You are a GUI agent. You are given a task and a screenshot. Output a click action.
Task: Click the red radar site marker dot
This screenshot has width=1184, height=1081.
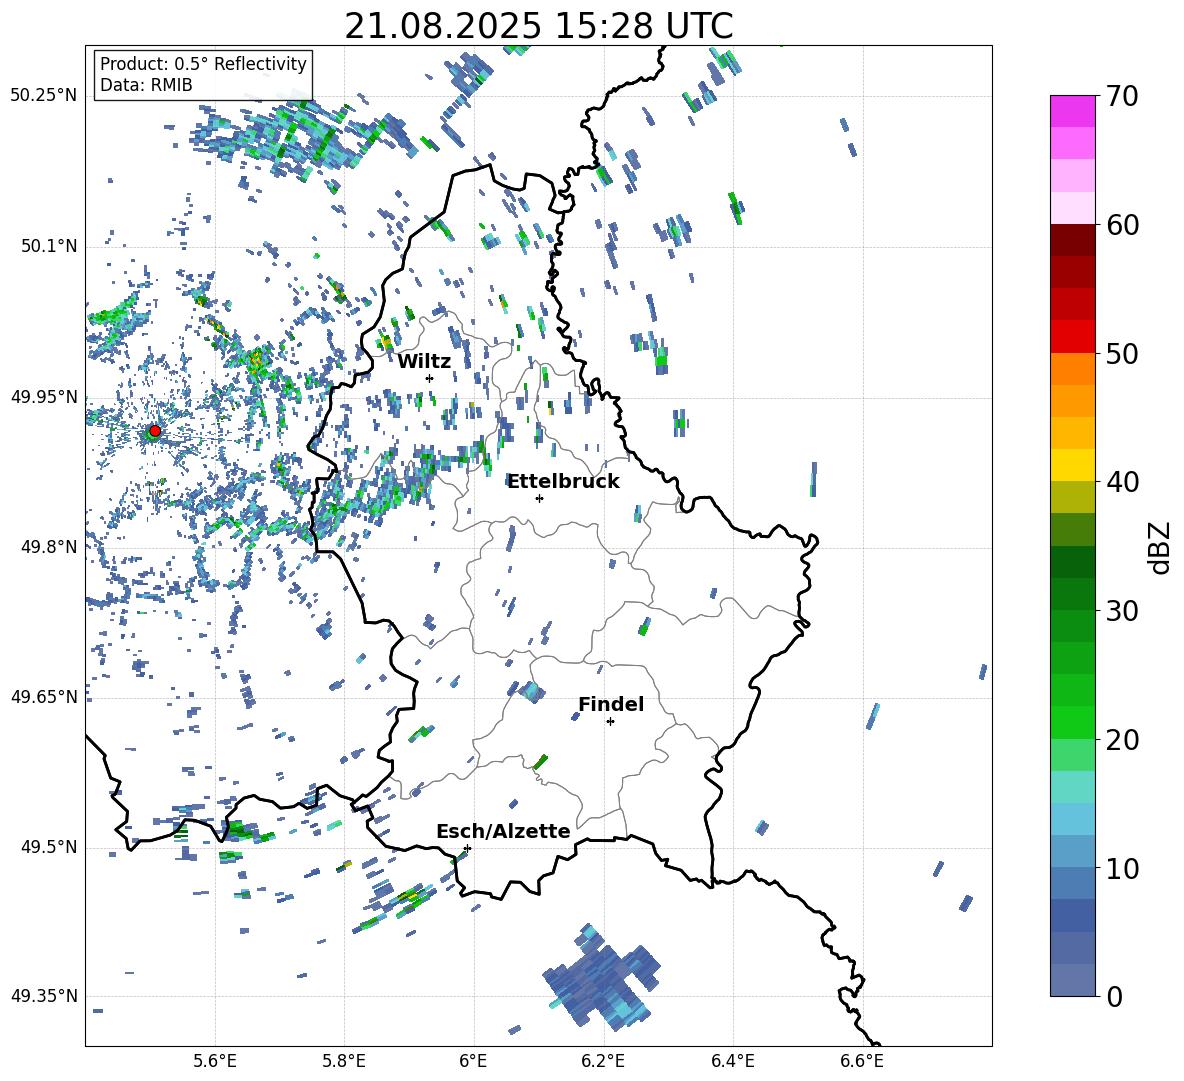coord(155,431)
